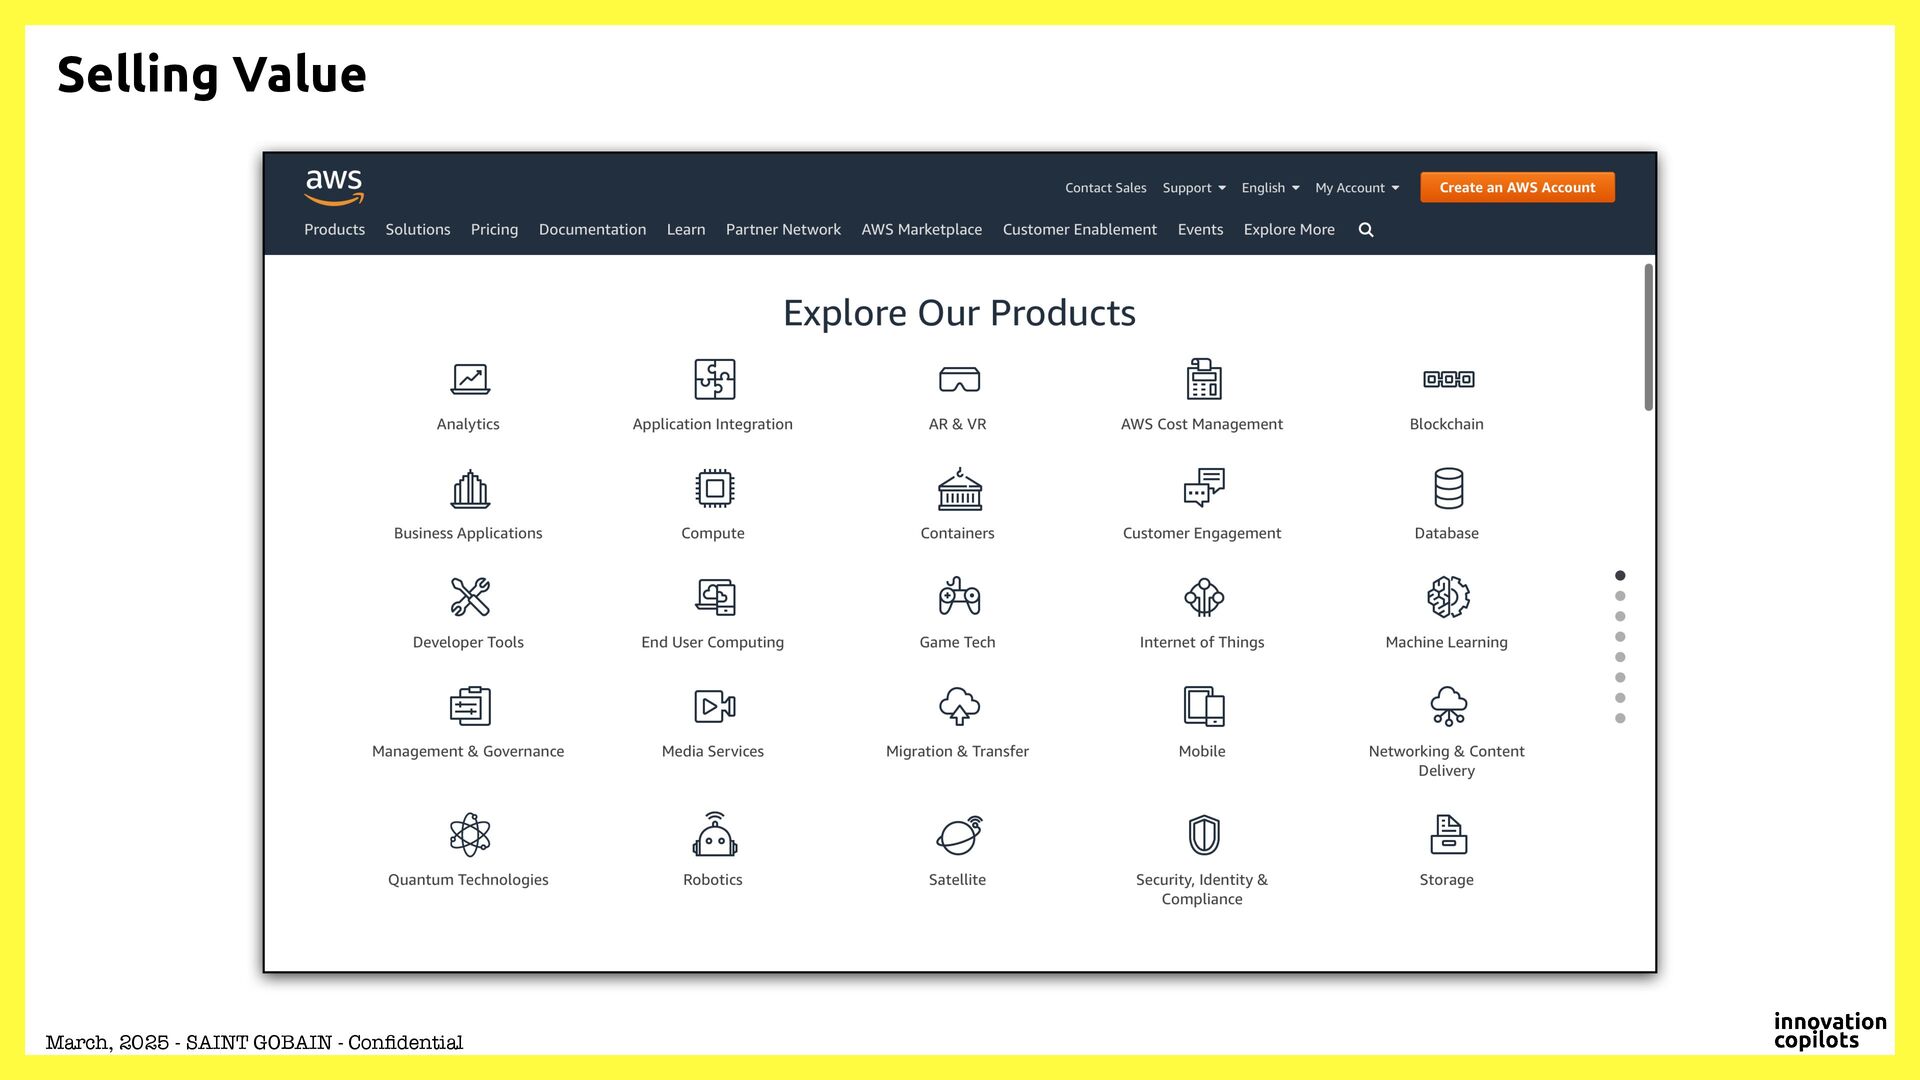Click Create an AWS Account button

(x=1516, y=188)
